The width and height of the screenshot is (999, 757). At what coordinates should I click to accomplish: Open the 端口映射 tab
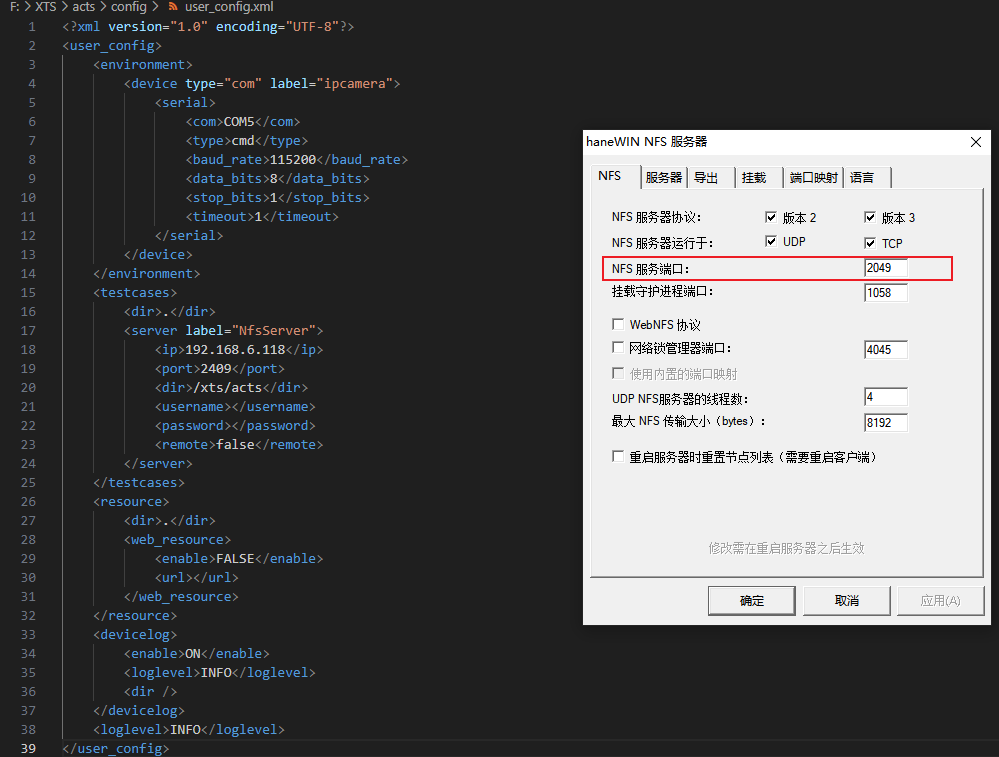(x=813, y=178)
